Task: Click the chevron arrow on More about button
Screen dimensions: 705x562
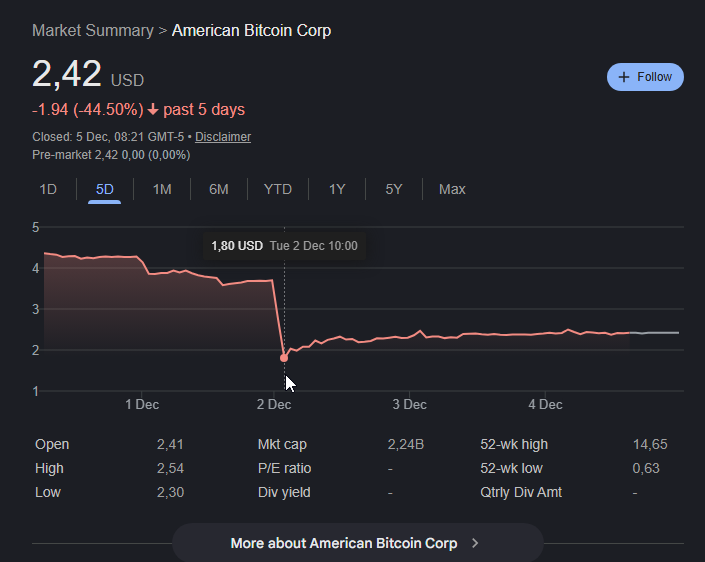Action: 475,543
